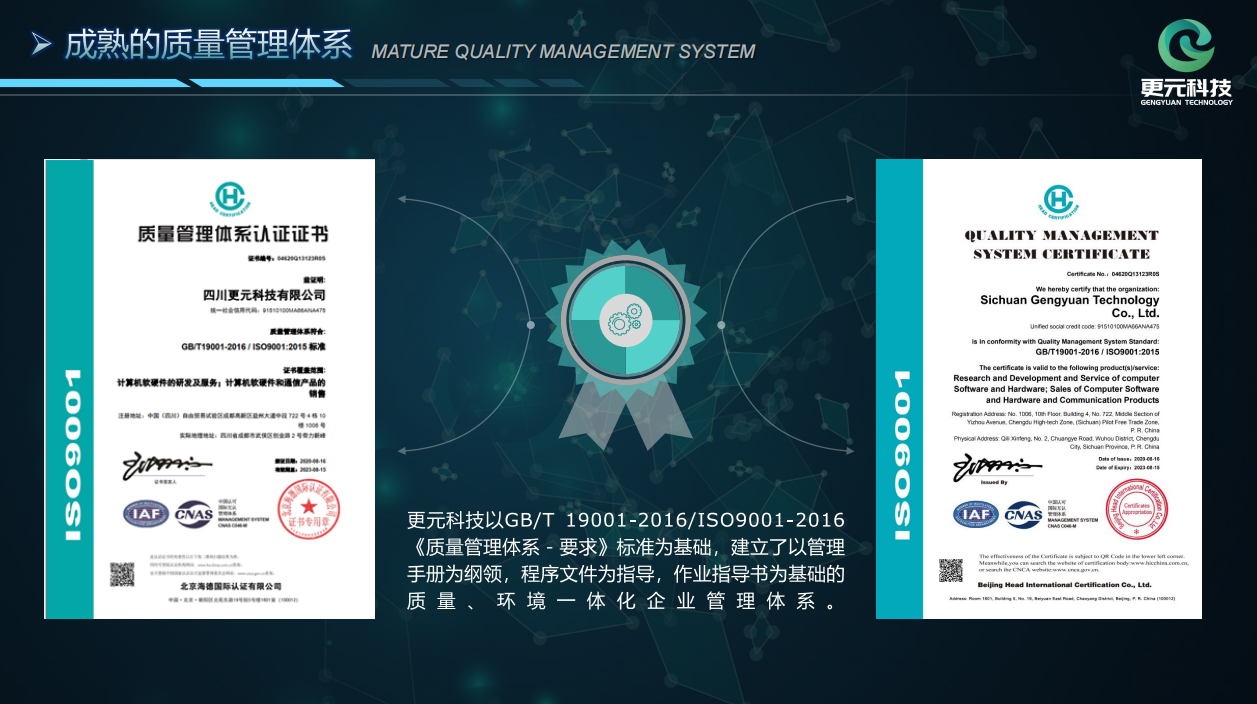Click 'Sichuan Gengyuan Technology Co., Ltd.' text
Image resolution: width=1257 pixels, height=704 pixels.
[x=1070, y=306]
